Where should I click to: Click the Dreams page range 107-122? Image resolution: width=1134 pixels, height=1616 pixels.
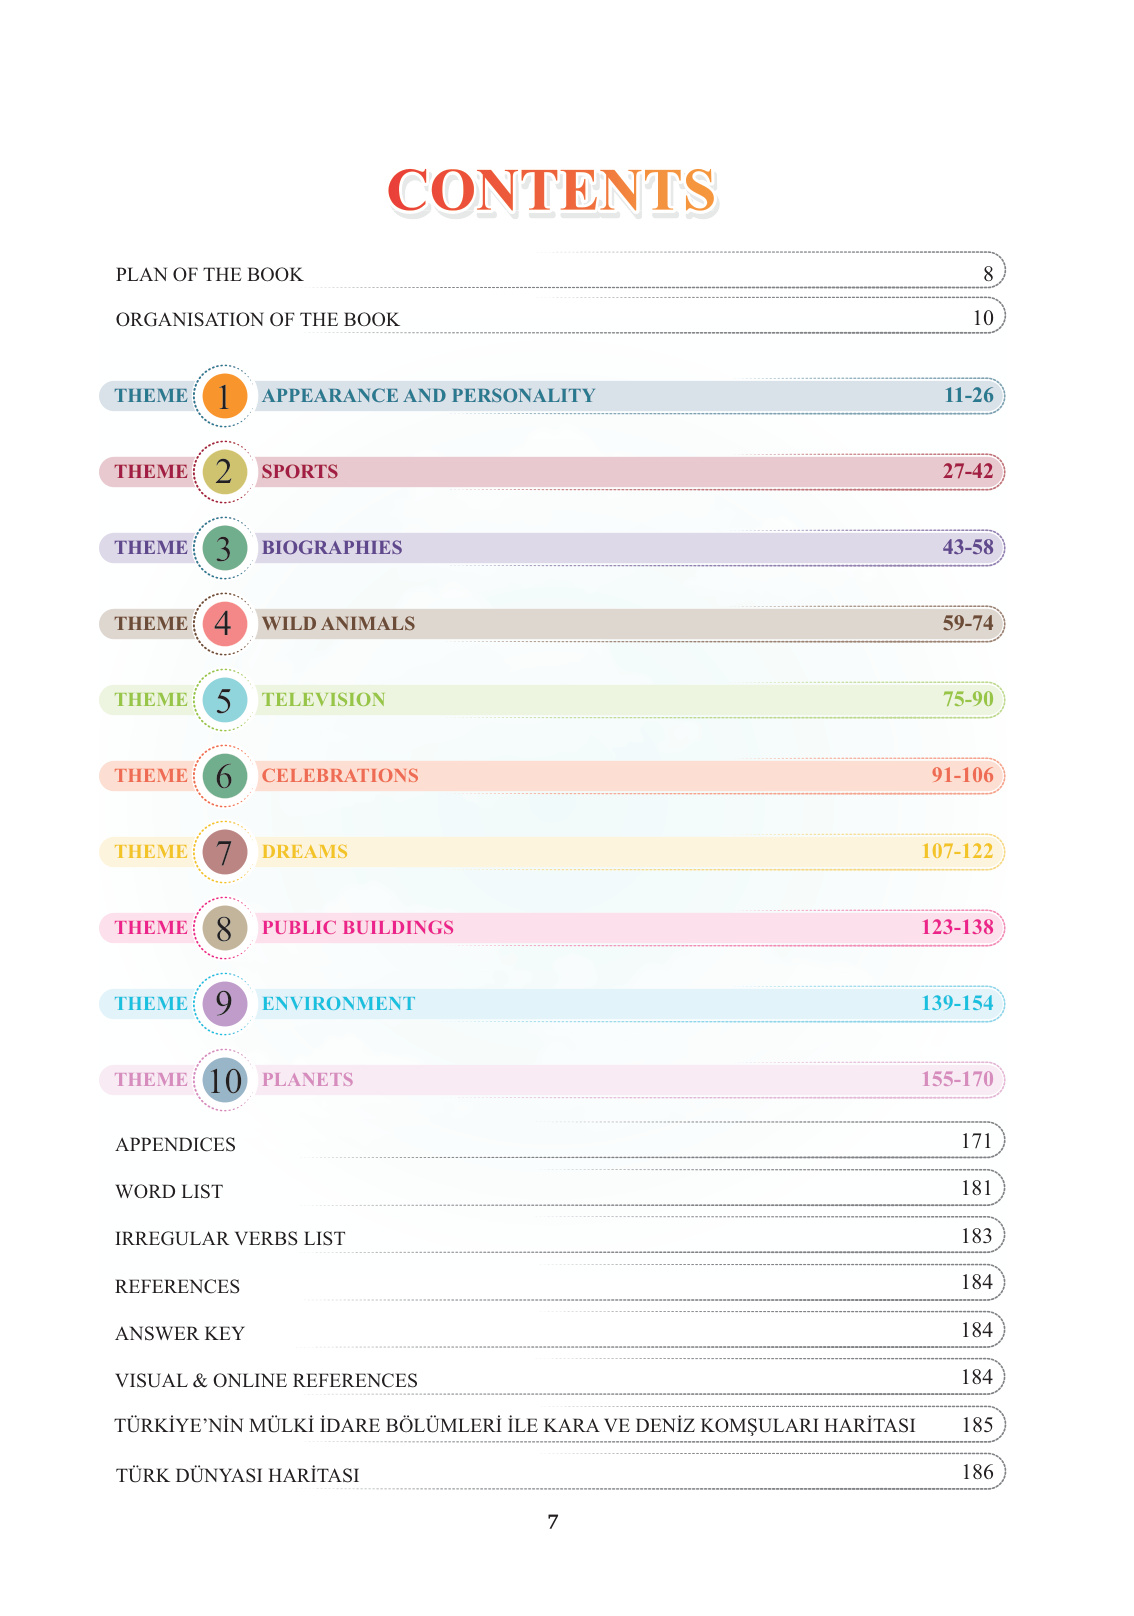[957, 852]
